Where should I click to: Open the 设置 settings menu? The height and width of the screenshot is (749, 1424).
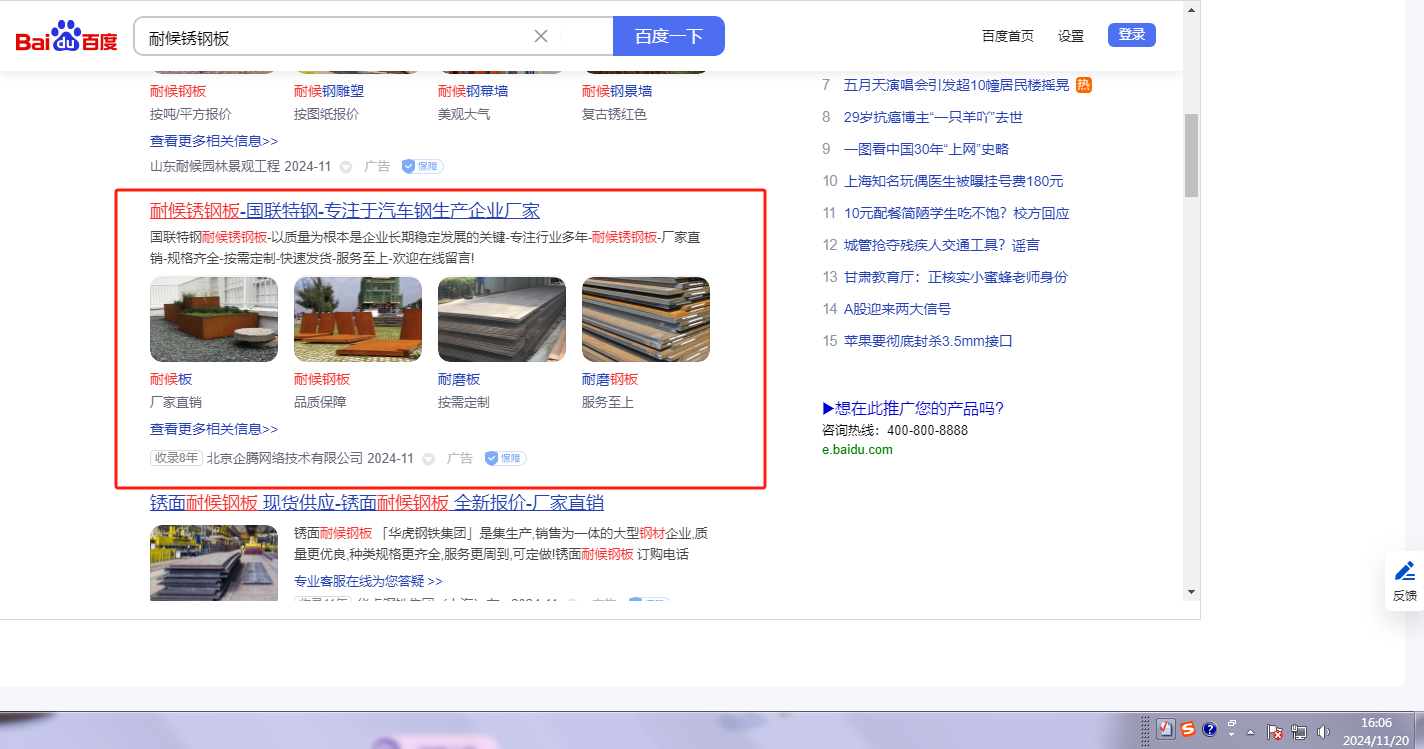(x=1071, y=36)
